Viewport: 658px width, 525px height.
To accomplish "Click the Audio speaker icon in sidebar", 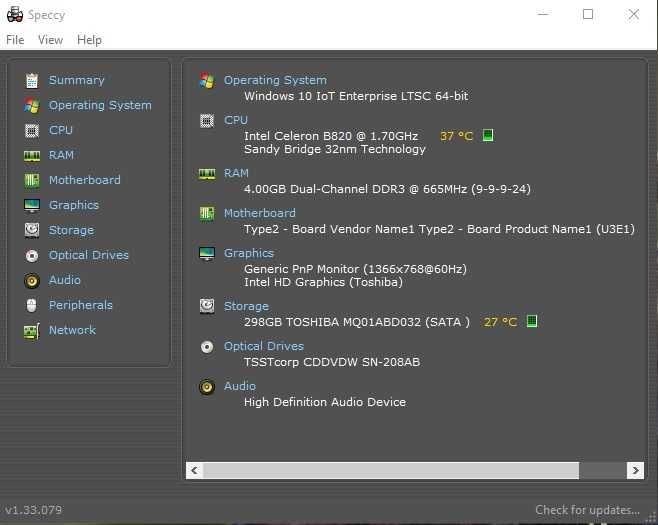I will 32,281.
